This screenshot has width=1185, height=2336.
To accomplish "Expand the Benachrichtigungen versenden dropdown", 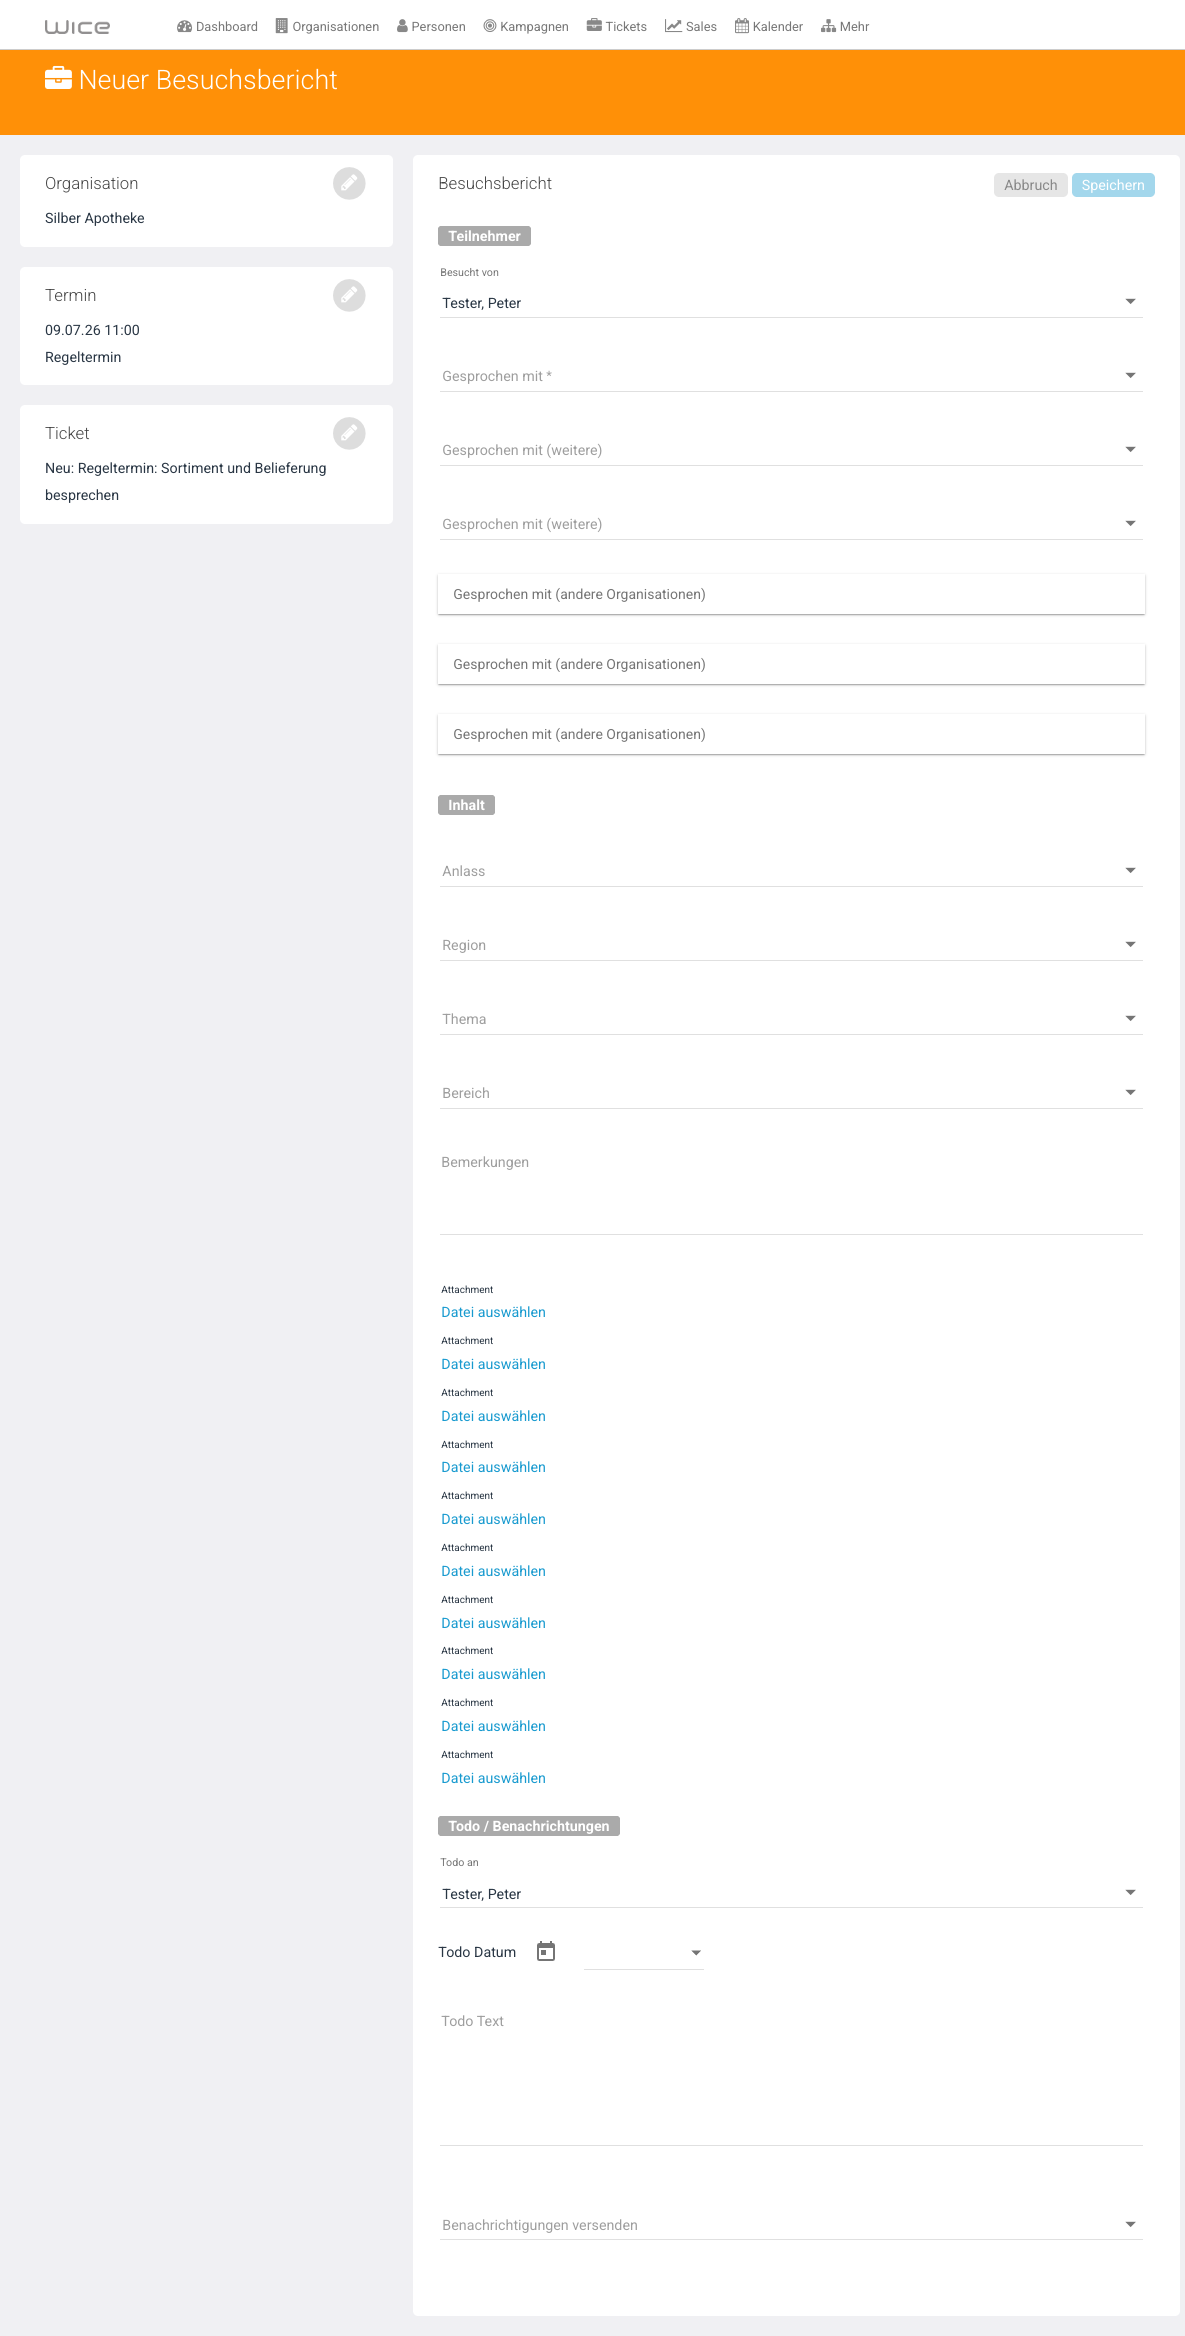I will coord(791,2225).
